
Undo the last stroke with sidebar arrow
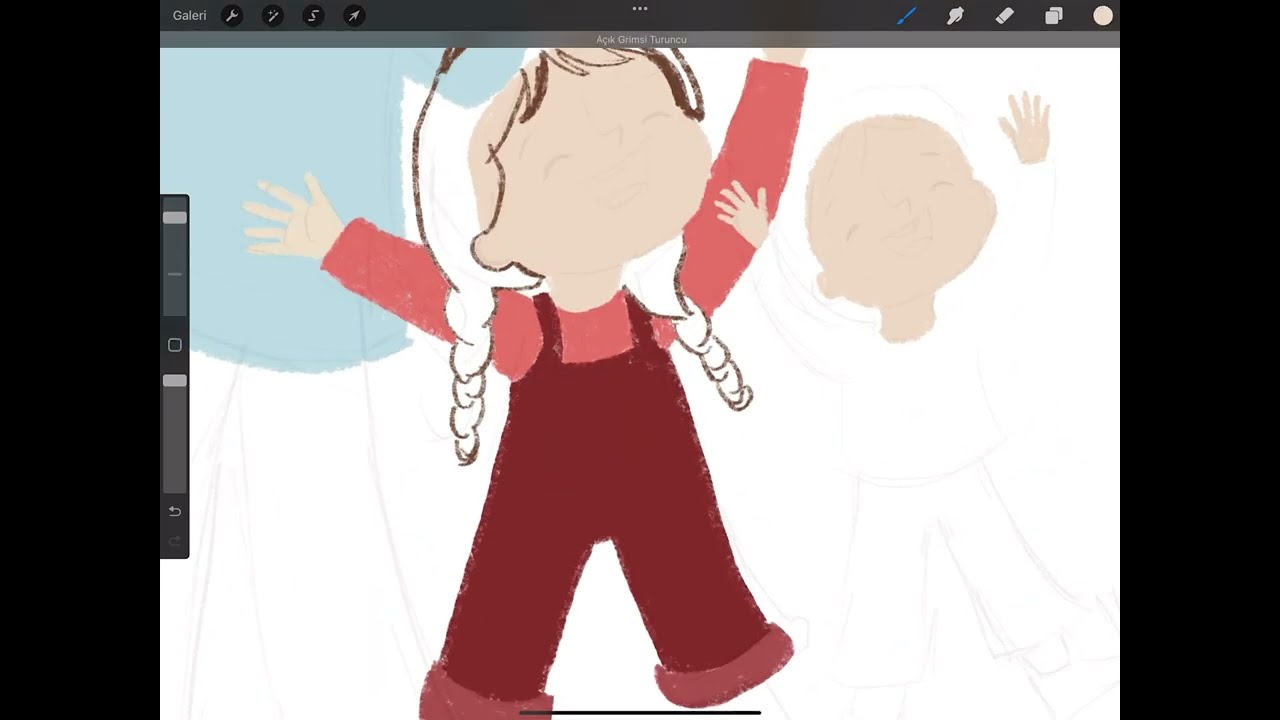click(175, 511)
